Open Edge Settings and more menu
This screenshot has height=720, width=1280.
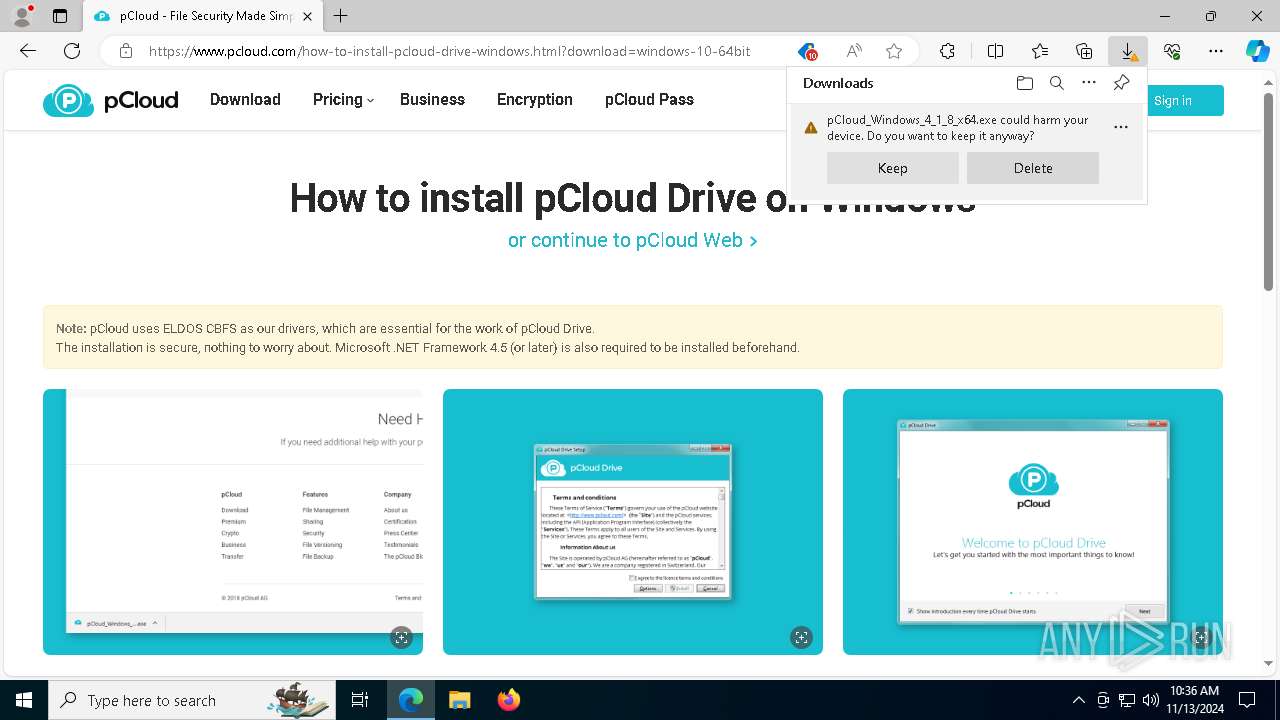pyautogui.click(x=1216, y=51)
